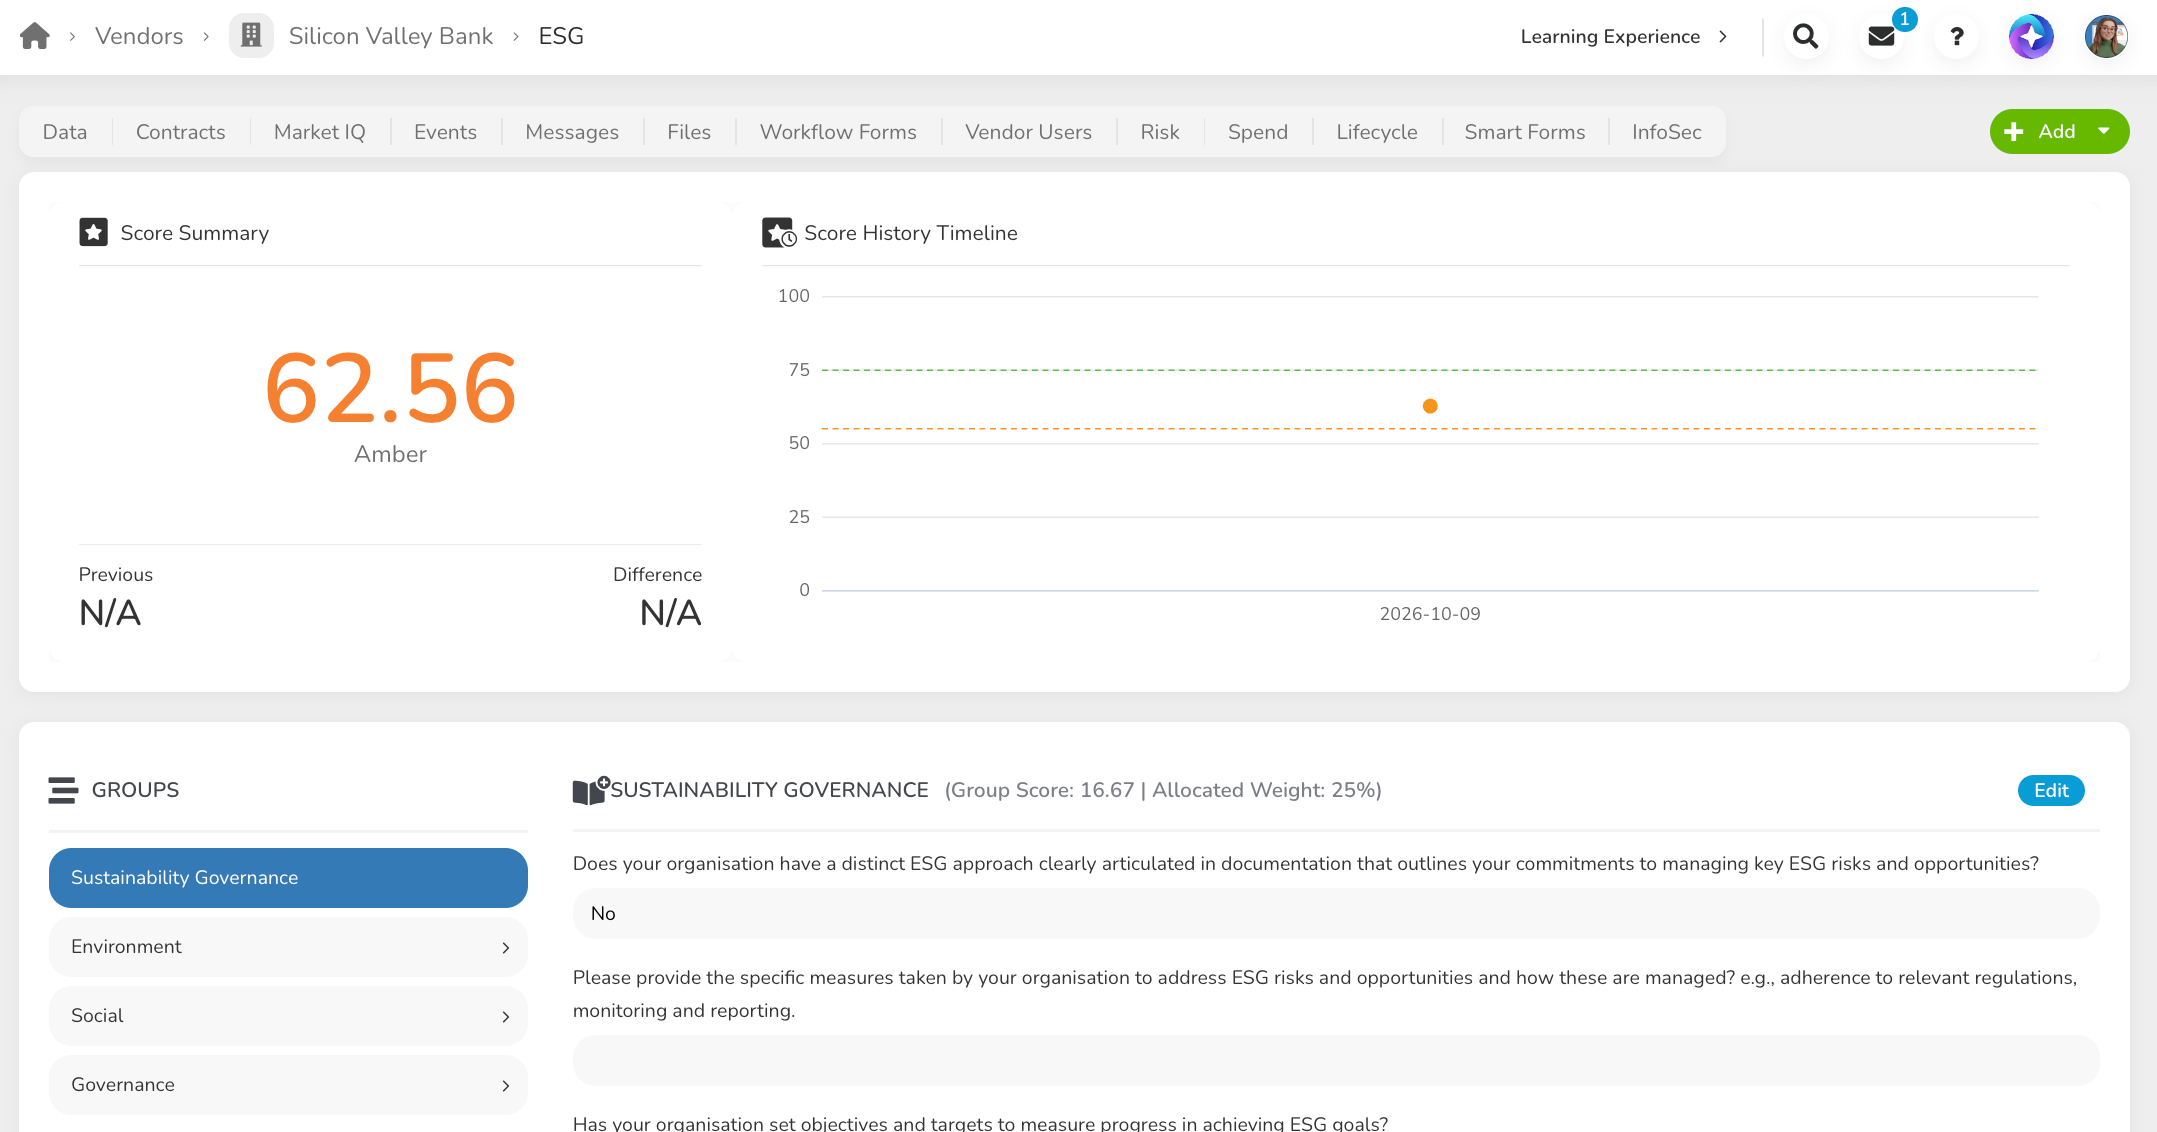
Task: Go to the Home icon in breadcrumb
Action: (35, 36)
